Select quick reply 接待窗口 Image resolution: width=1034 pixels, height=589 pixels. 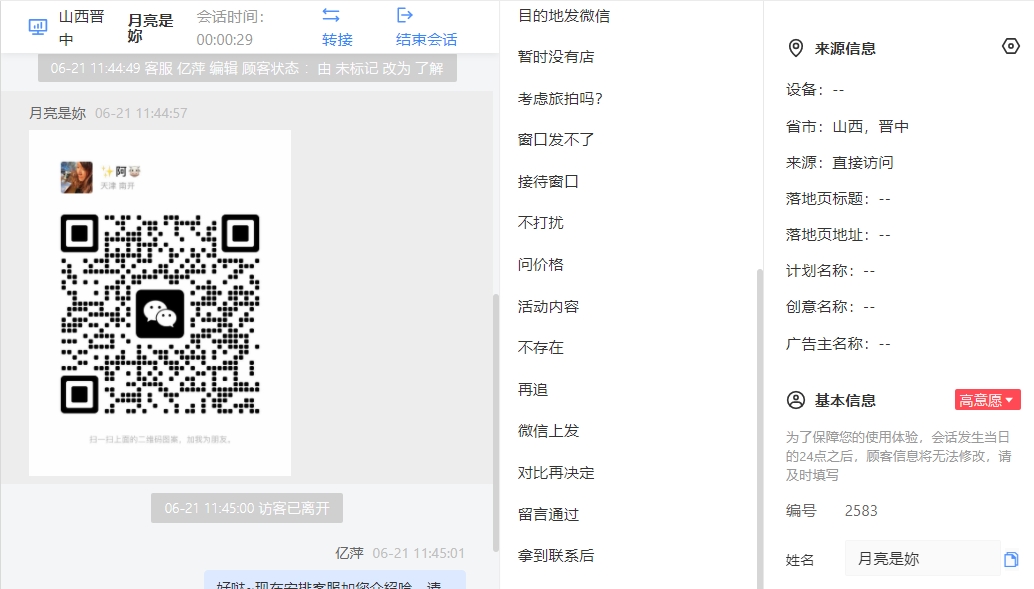[548, 181]
